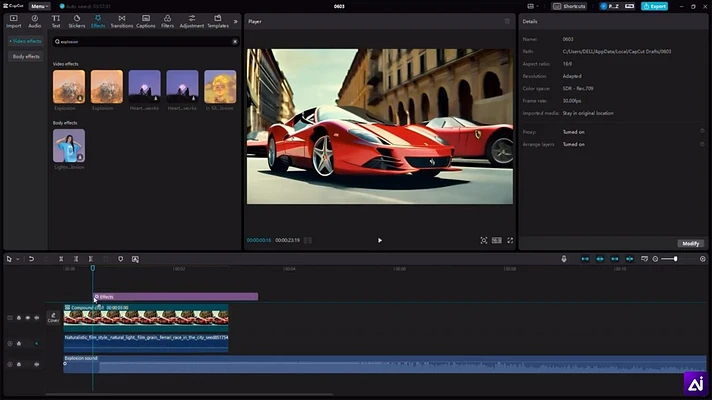Select the yellow cartoon explosion effect thumbnail

click(220, 87)
